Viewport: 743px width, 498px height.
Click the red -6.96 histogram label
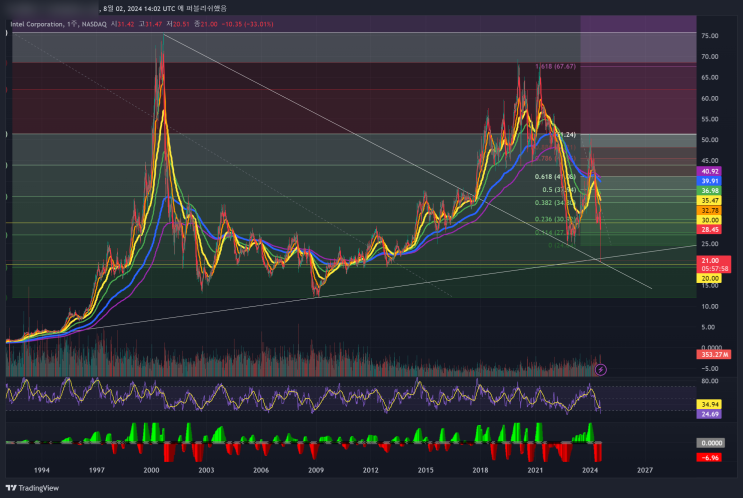[709, 458]
